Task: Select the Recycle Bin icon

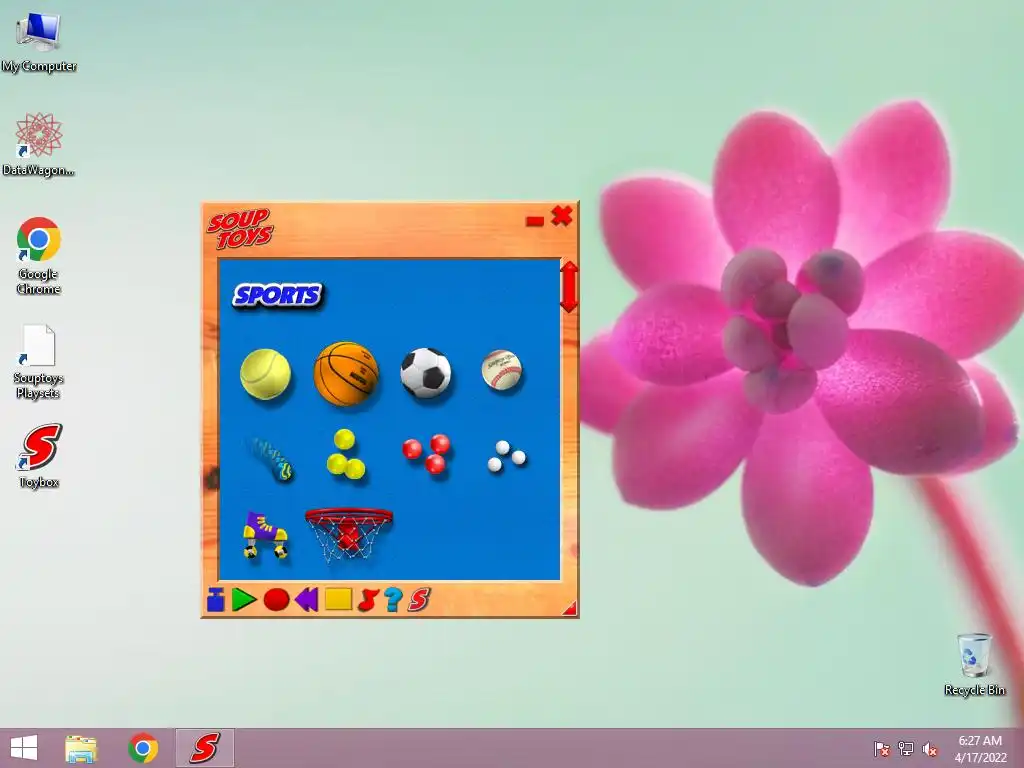Action: click(x=974, y=664)
